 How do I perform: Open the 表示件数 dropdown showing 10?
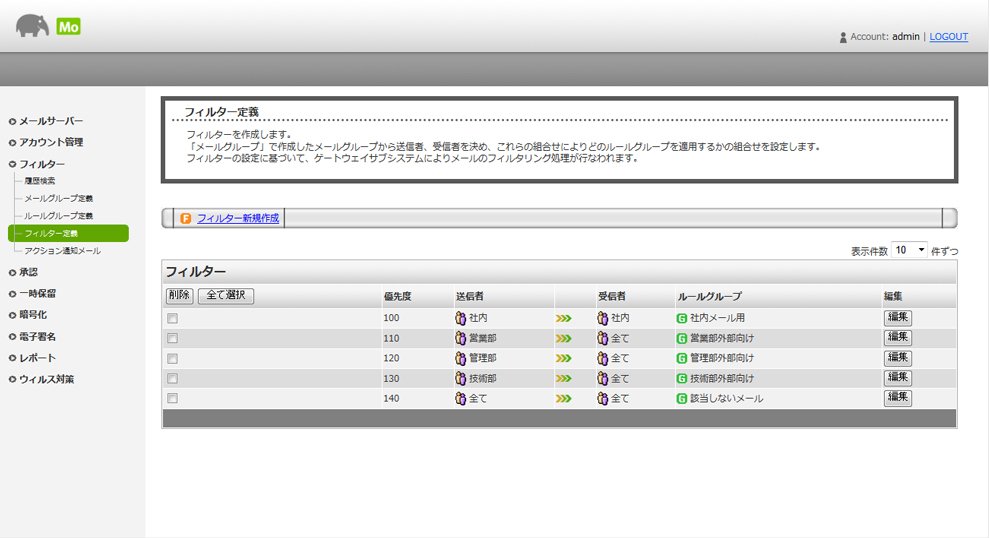pyautogui.click(x=909, y=250)
